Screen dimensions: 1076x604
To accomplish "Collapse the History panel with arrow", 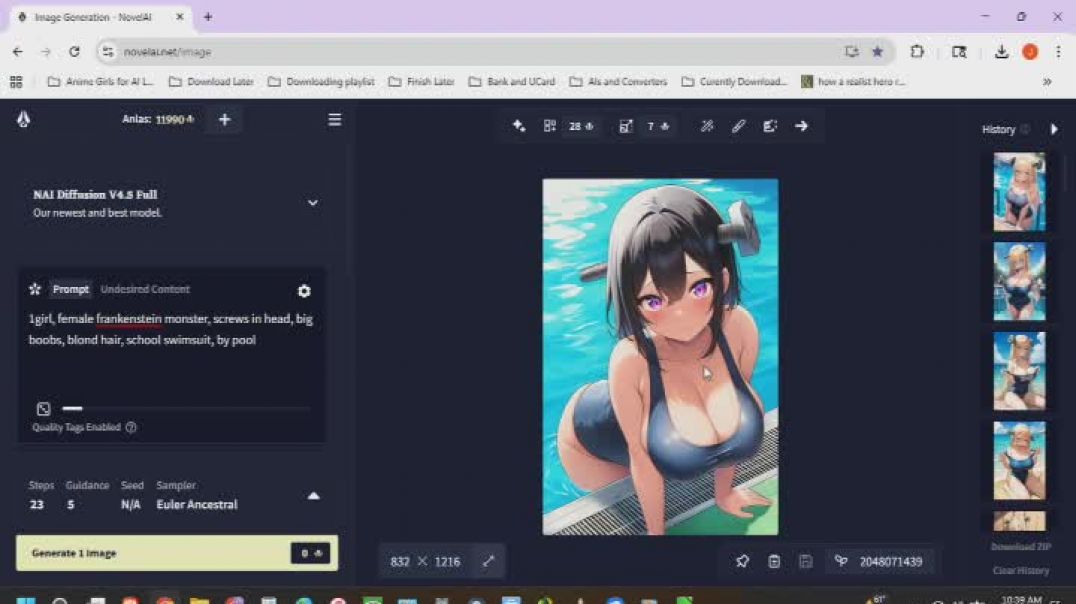I will click(1054, 129).
